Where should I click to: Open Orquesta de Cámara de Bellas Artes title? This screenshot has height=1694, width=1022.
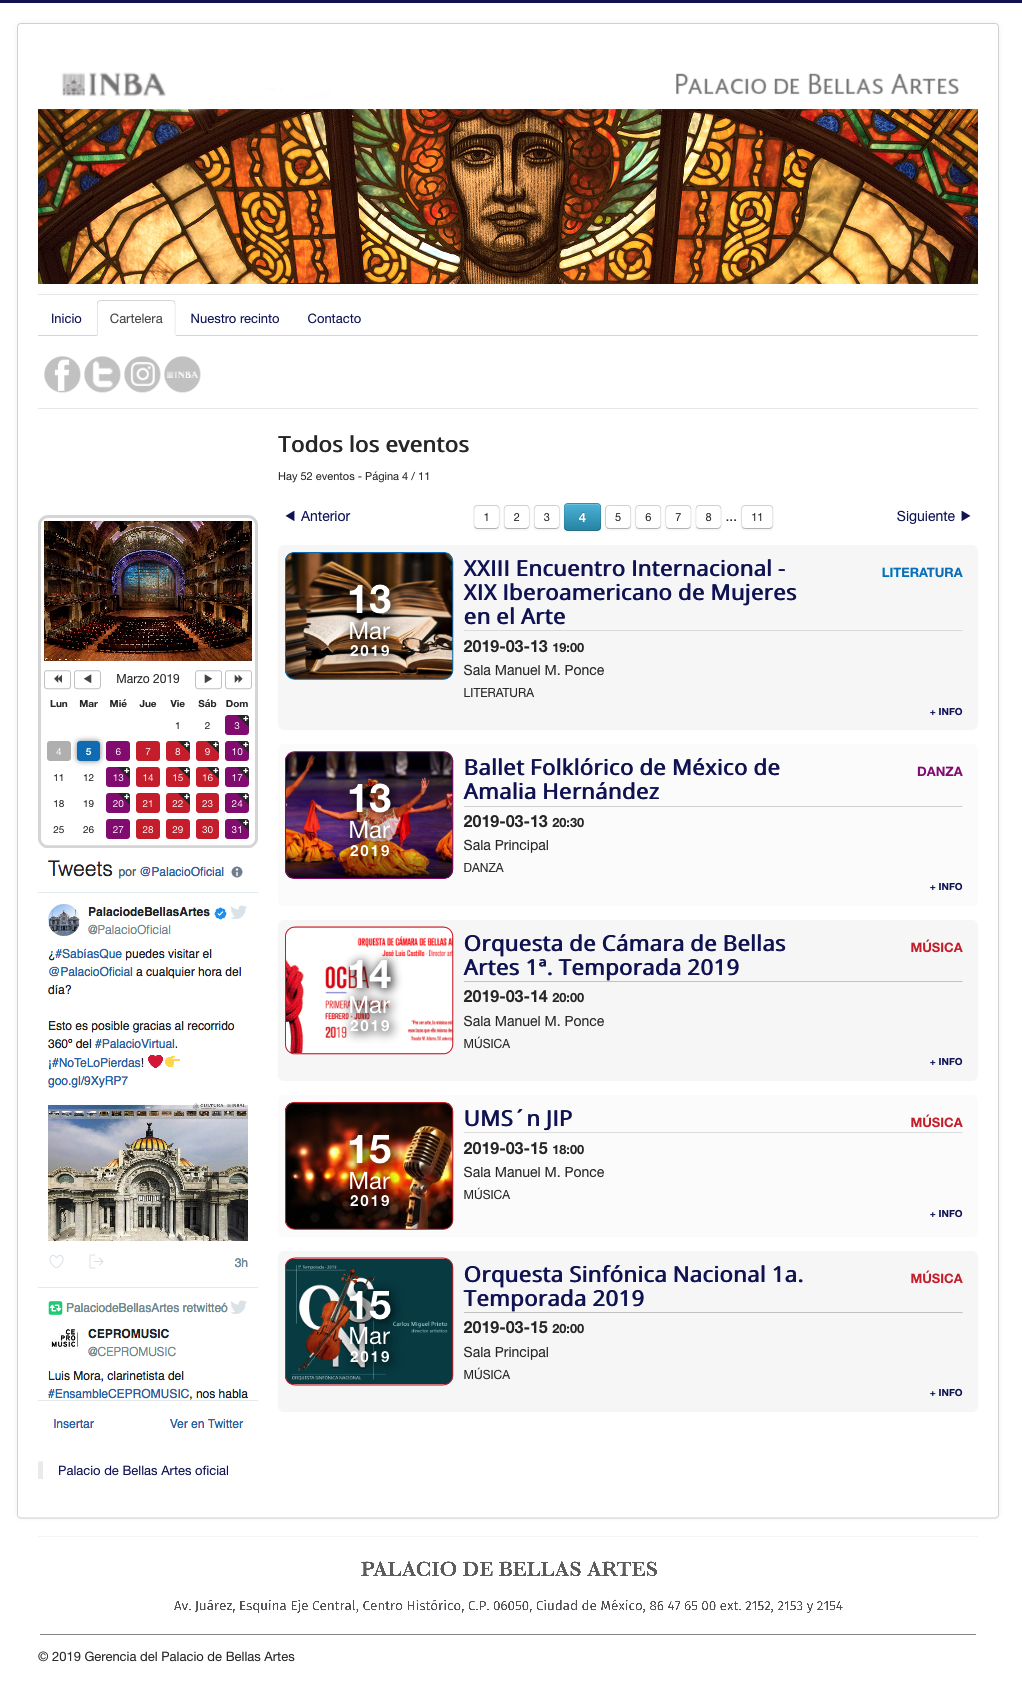(625, 956)
